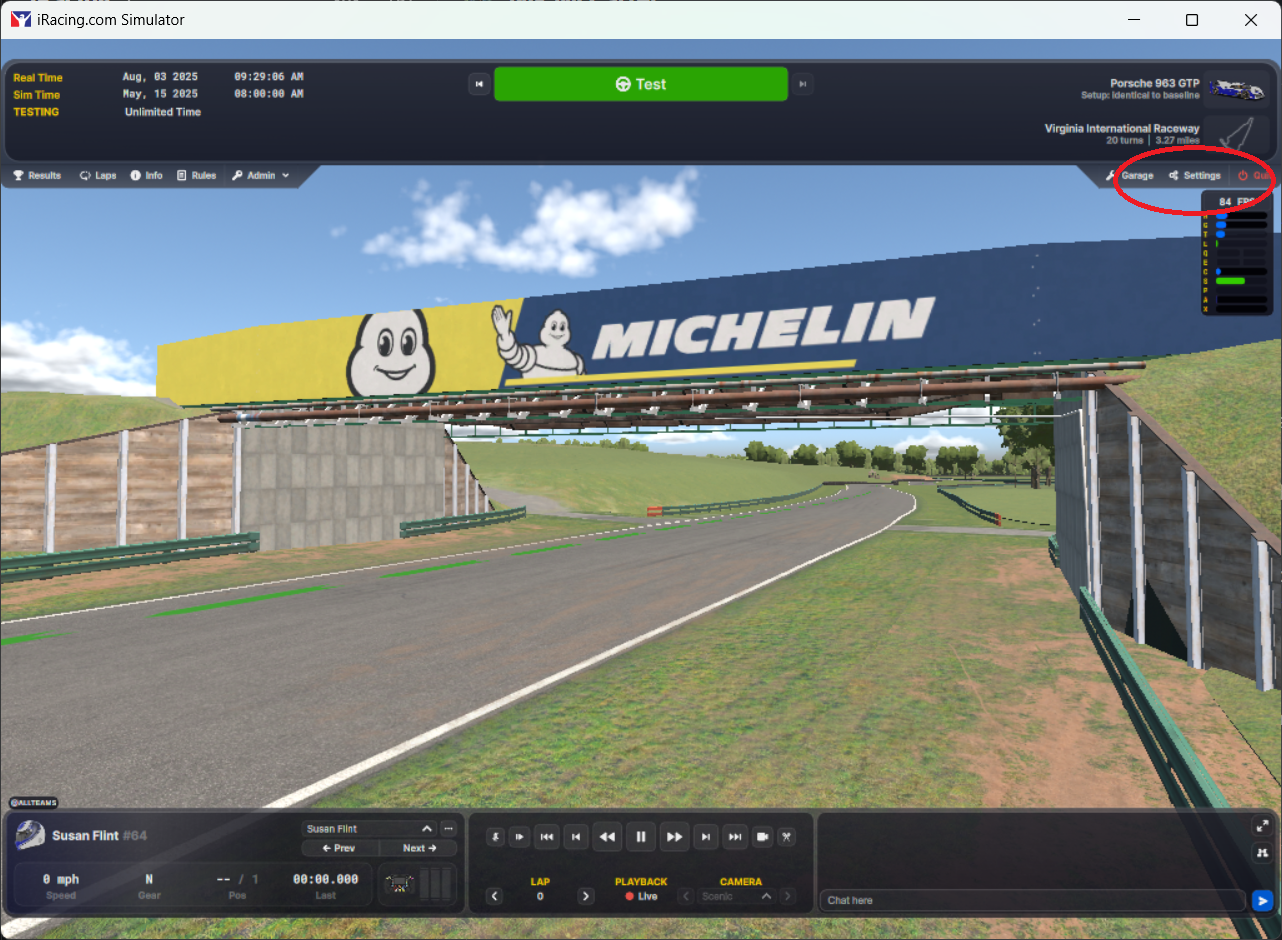Open the Settings menu

pos(1195,175)
